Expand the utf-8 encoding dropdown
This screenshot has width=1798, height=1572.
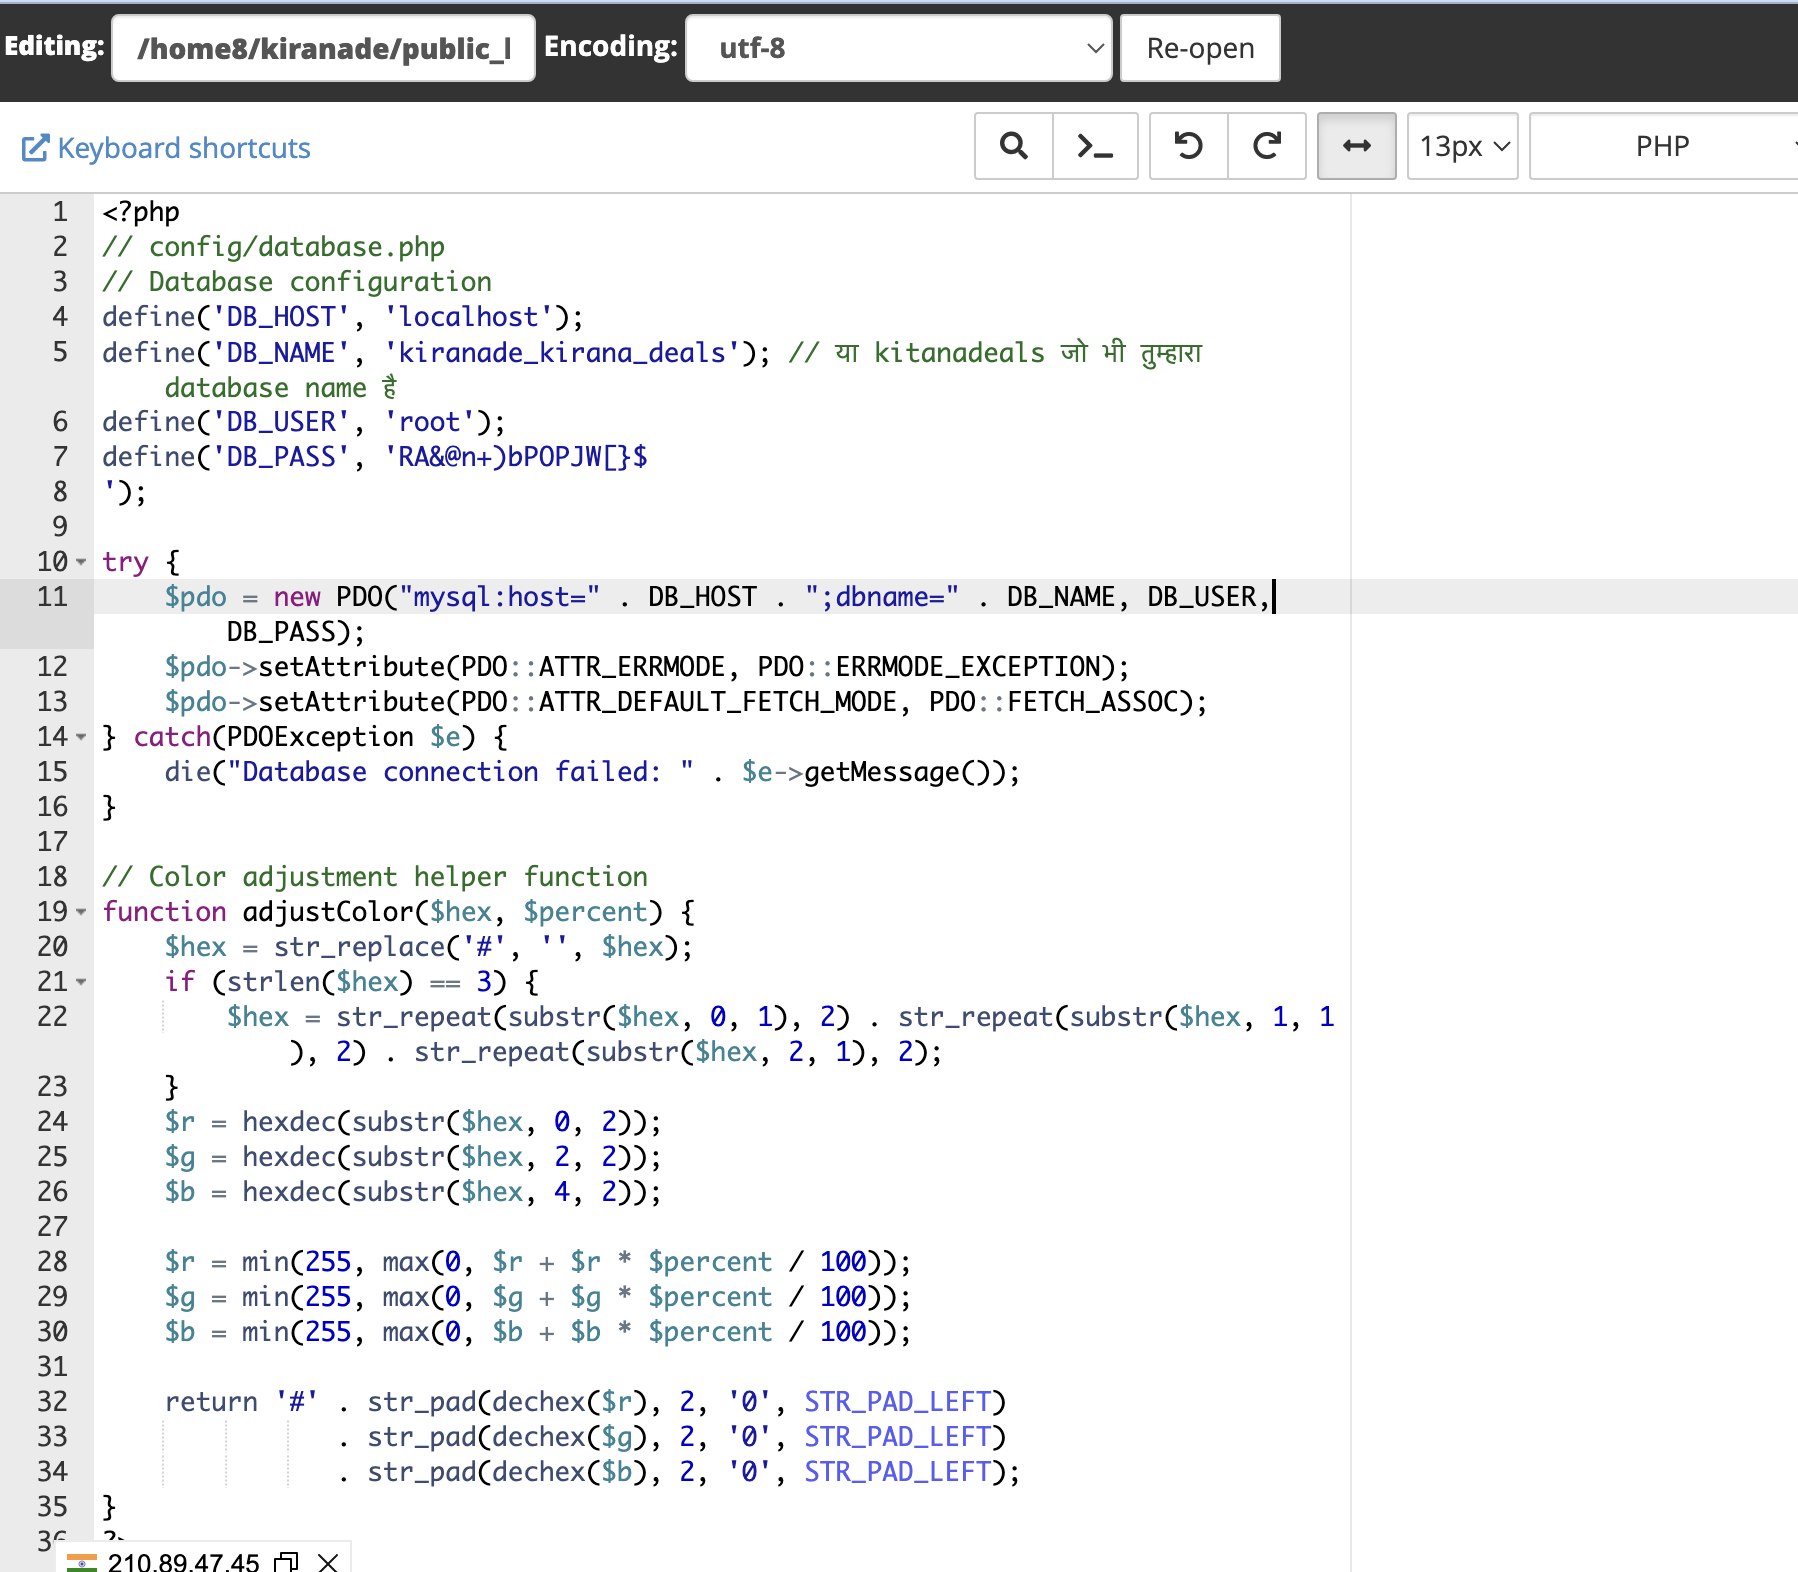(898, 48)
